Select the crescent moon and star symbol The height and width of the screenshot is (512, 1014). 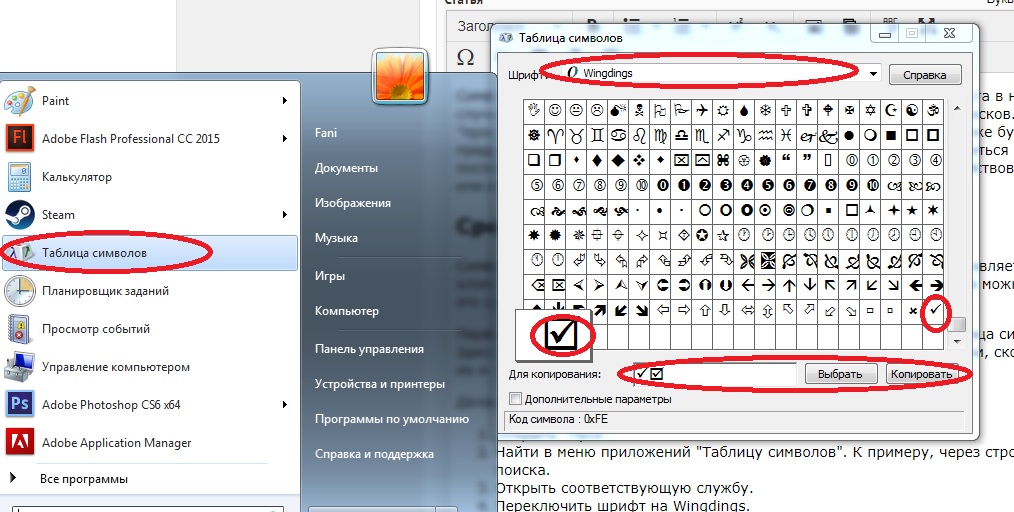click(x=891, y=111)
